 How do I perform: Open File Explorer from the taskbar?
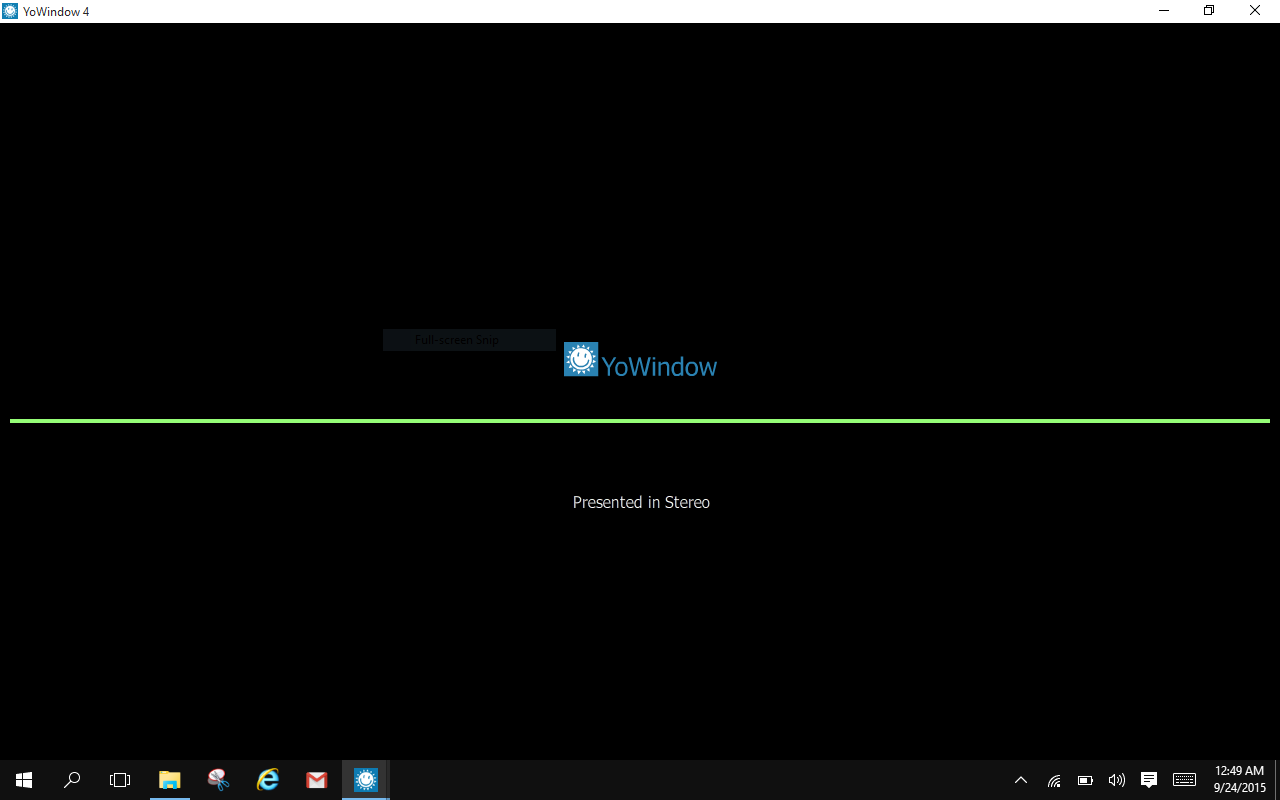(170, 780)
